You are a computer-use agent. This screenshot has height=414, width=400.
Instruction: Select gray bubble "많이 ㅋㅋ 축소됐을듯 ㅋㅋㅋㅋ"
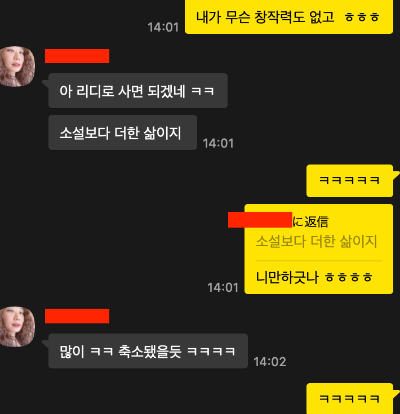pos(148,351)
